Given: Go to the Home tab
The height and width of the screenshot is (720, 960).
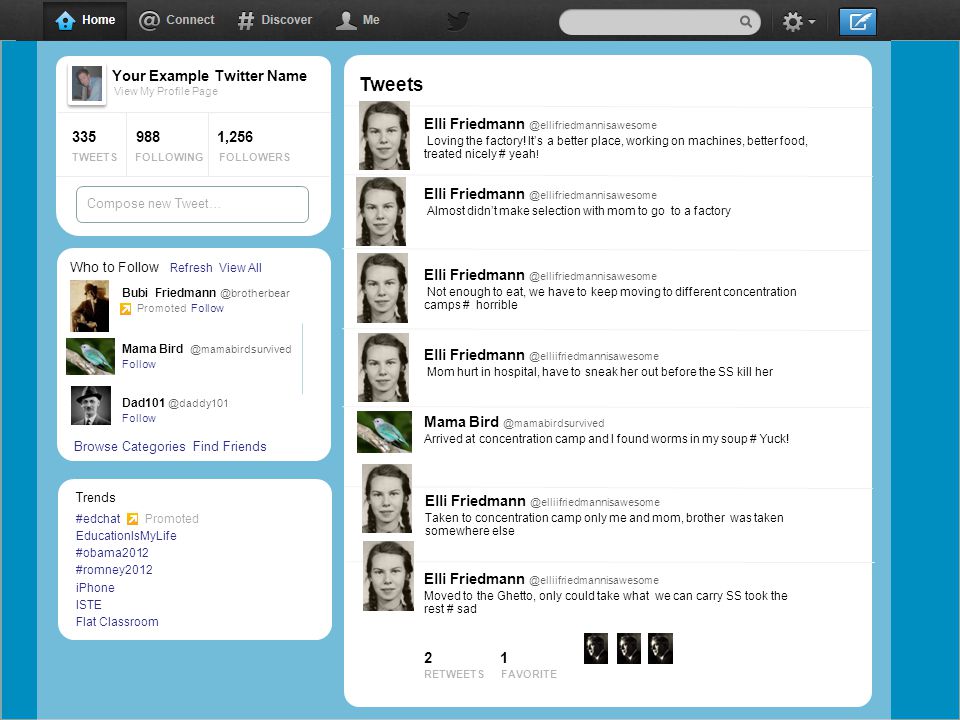Looking at the screenshot, I should [x=85, y=20].
